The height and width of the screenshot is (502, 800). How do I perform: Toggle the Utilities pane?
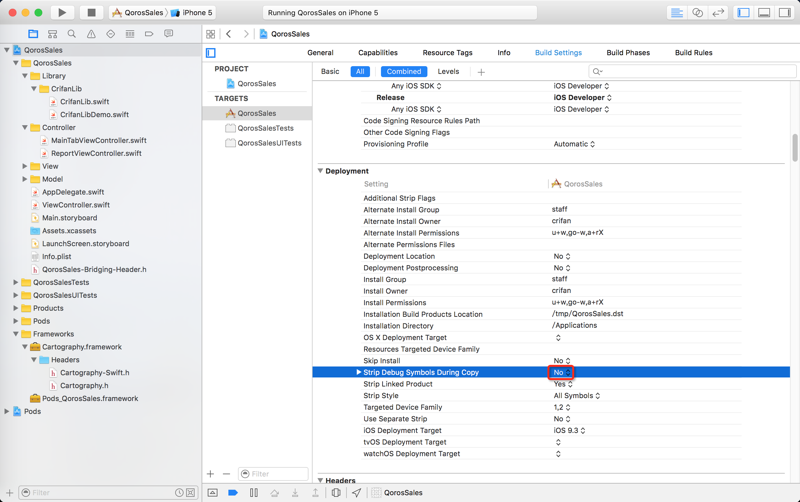(x=784, y=13)
